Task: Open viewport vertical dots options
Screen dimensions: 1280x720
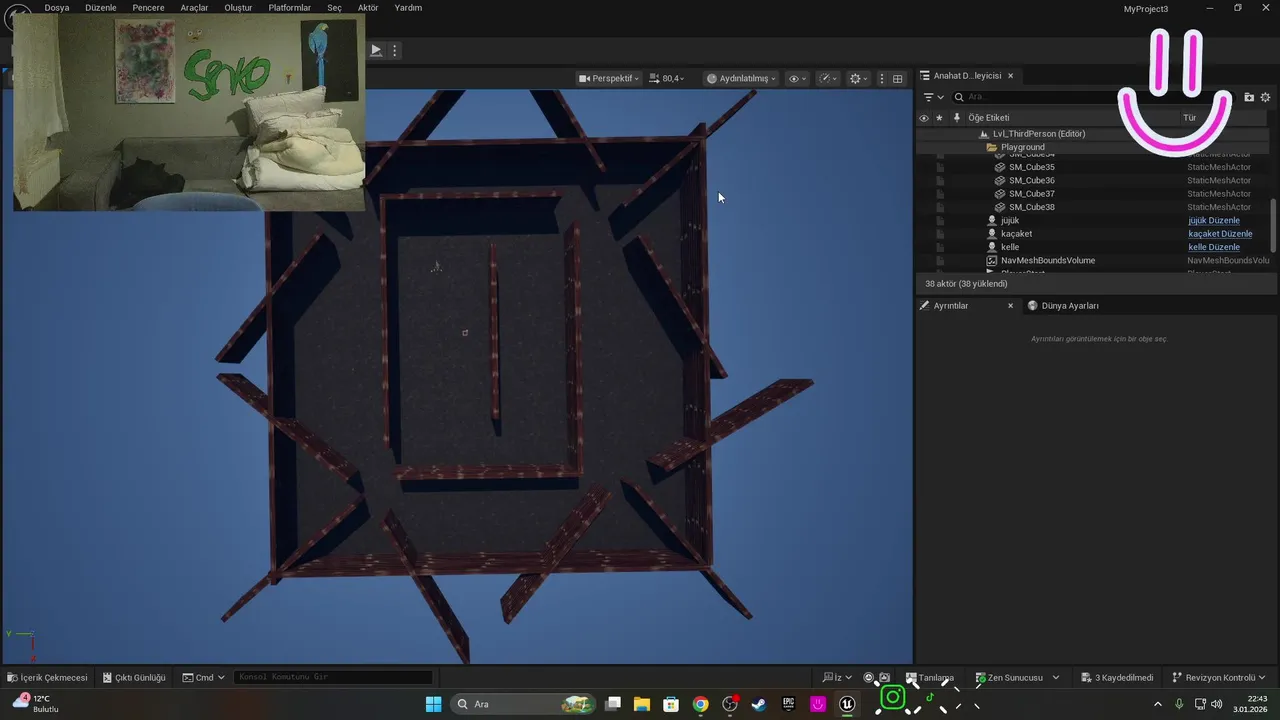Action: coord(881,78)
